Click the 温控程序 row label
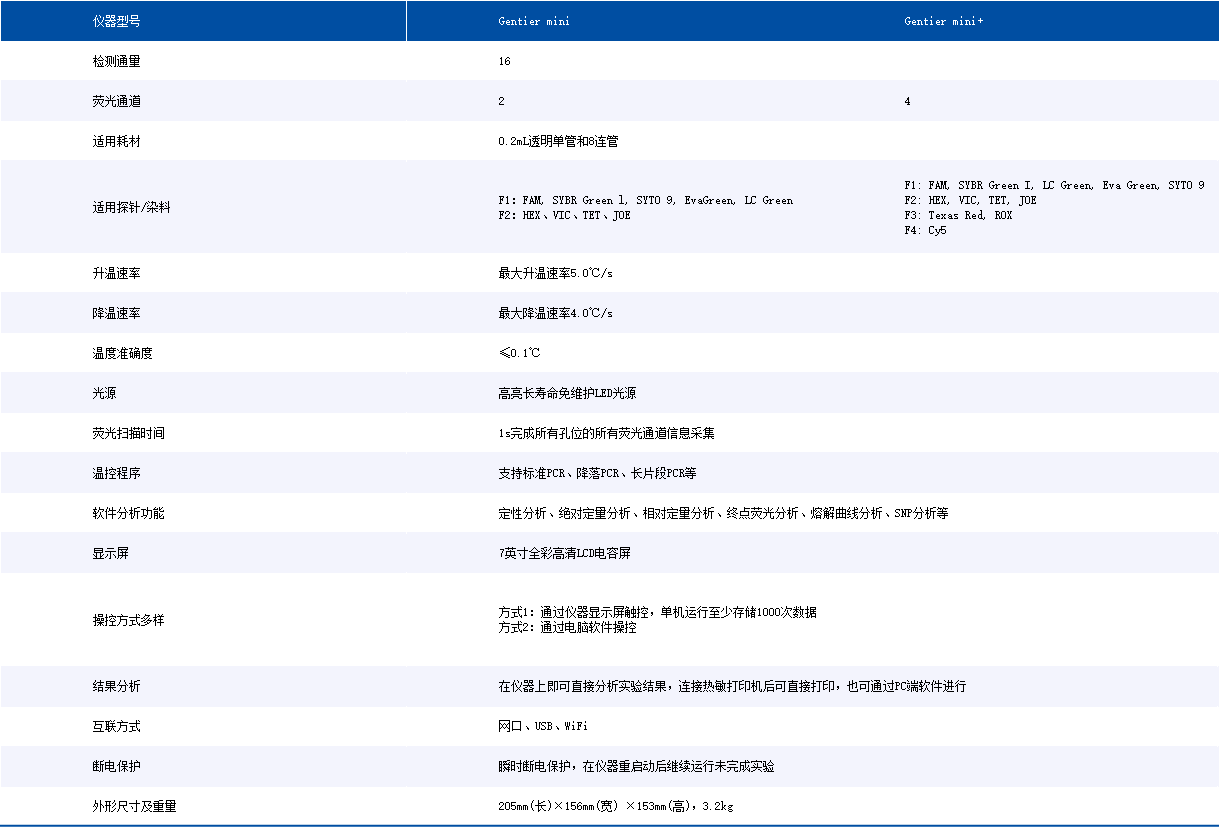 116,473
